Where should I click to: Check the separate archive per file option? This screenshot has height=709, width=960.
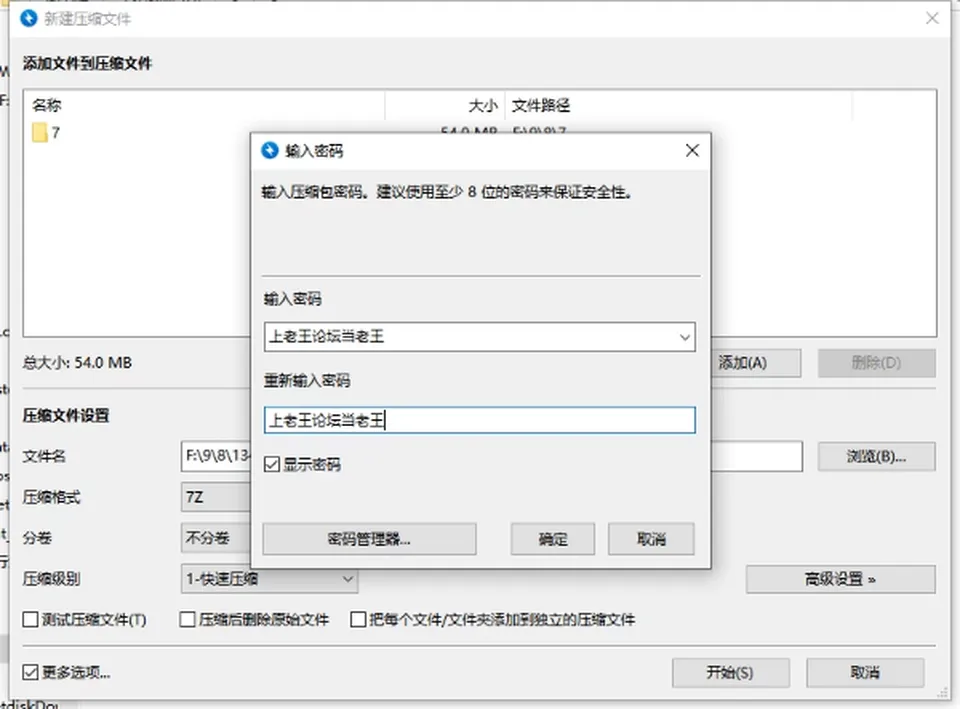358,620
